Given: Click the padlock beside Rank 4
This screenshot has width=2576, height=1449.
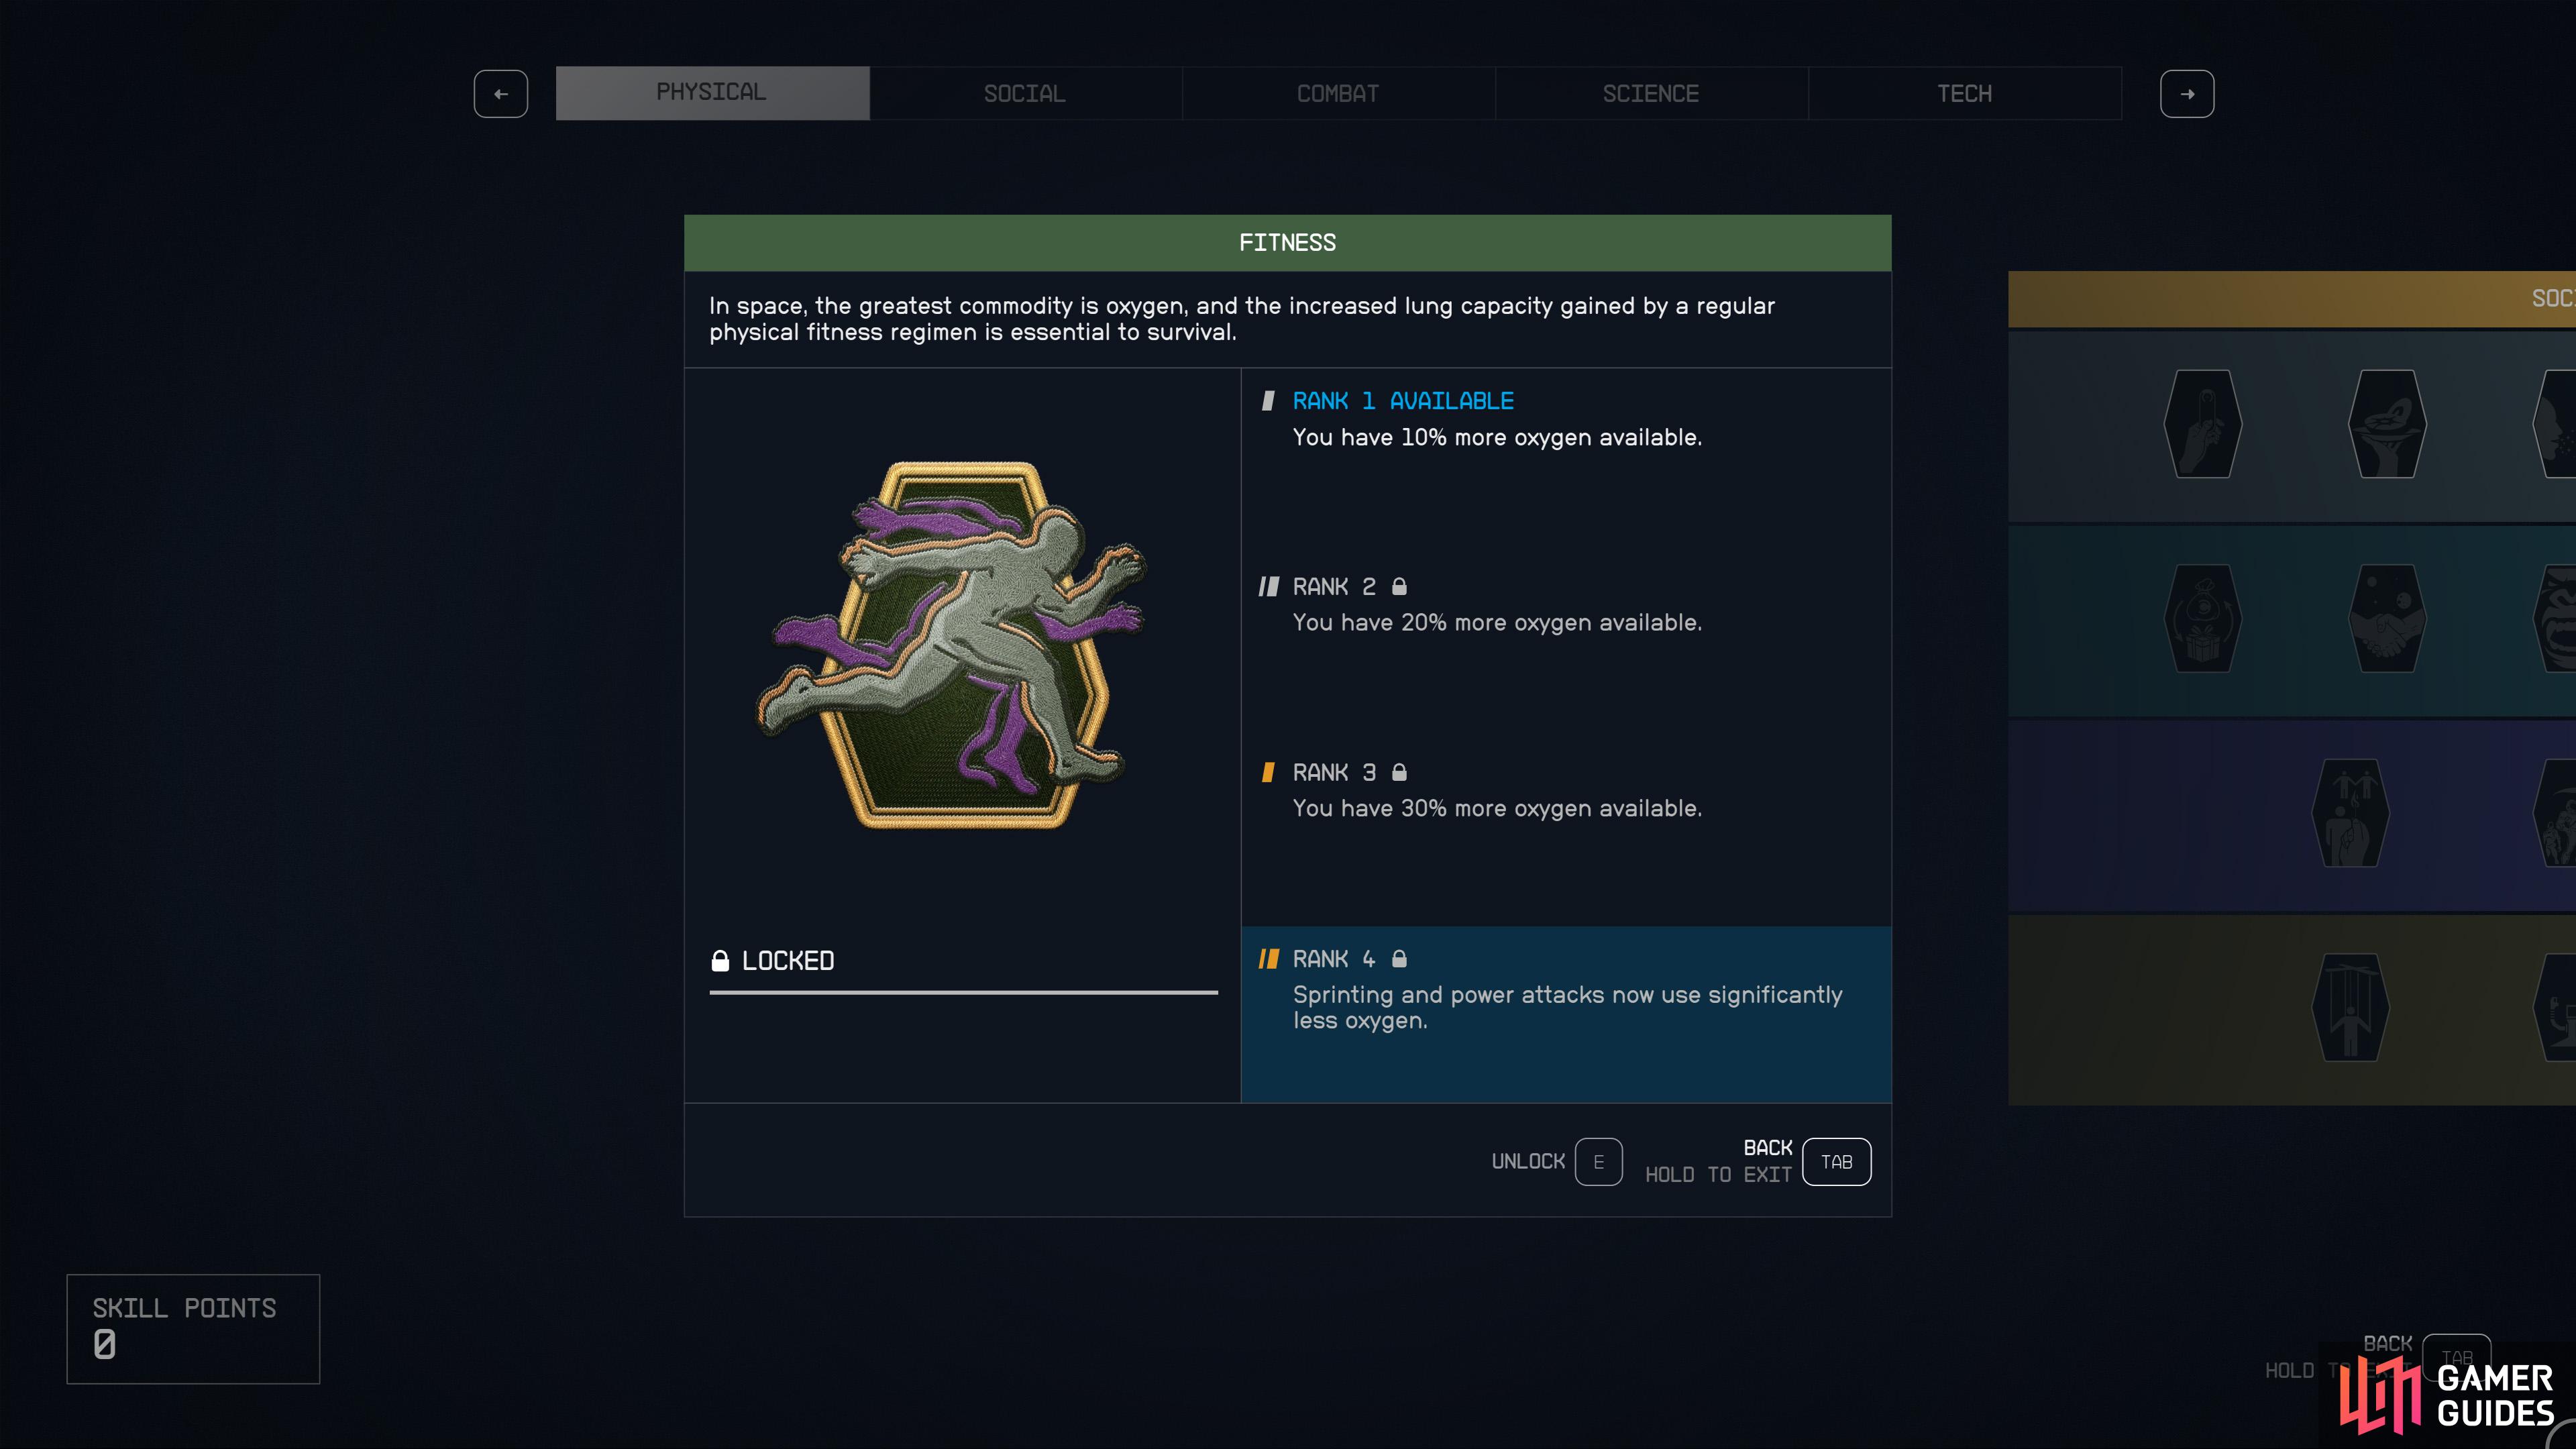Looking at the screenshot, I should [x=1399, y=958].
